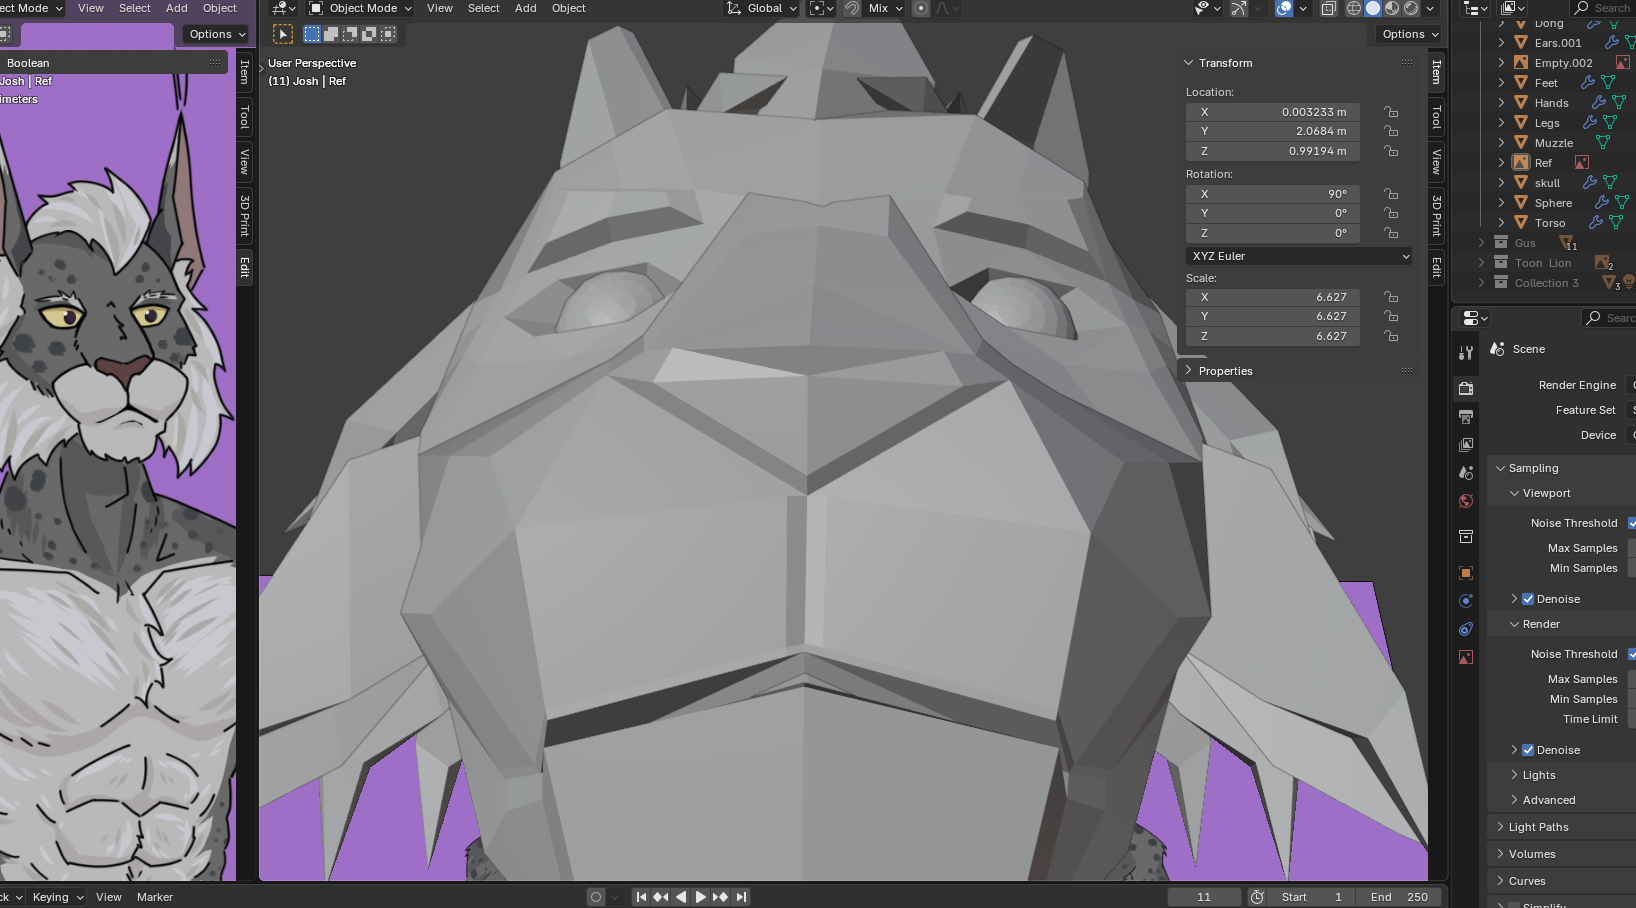Expand the Torso object in outliner
The width and height of the screenshot is (1636, 908).
pos(1501,223)
